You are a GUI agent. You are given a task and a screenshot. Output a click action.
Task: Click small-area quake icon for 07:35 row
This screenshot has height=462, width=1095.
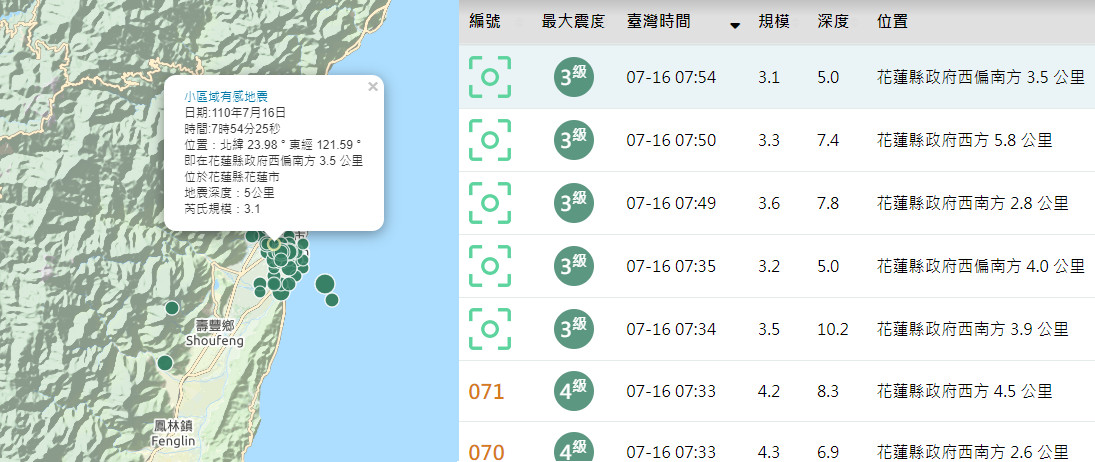[490, 266]
